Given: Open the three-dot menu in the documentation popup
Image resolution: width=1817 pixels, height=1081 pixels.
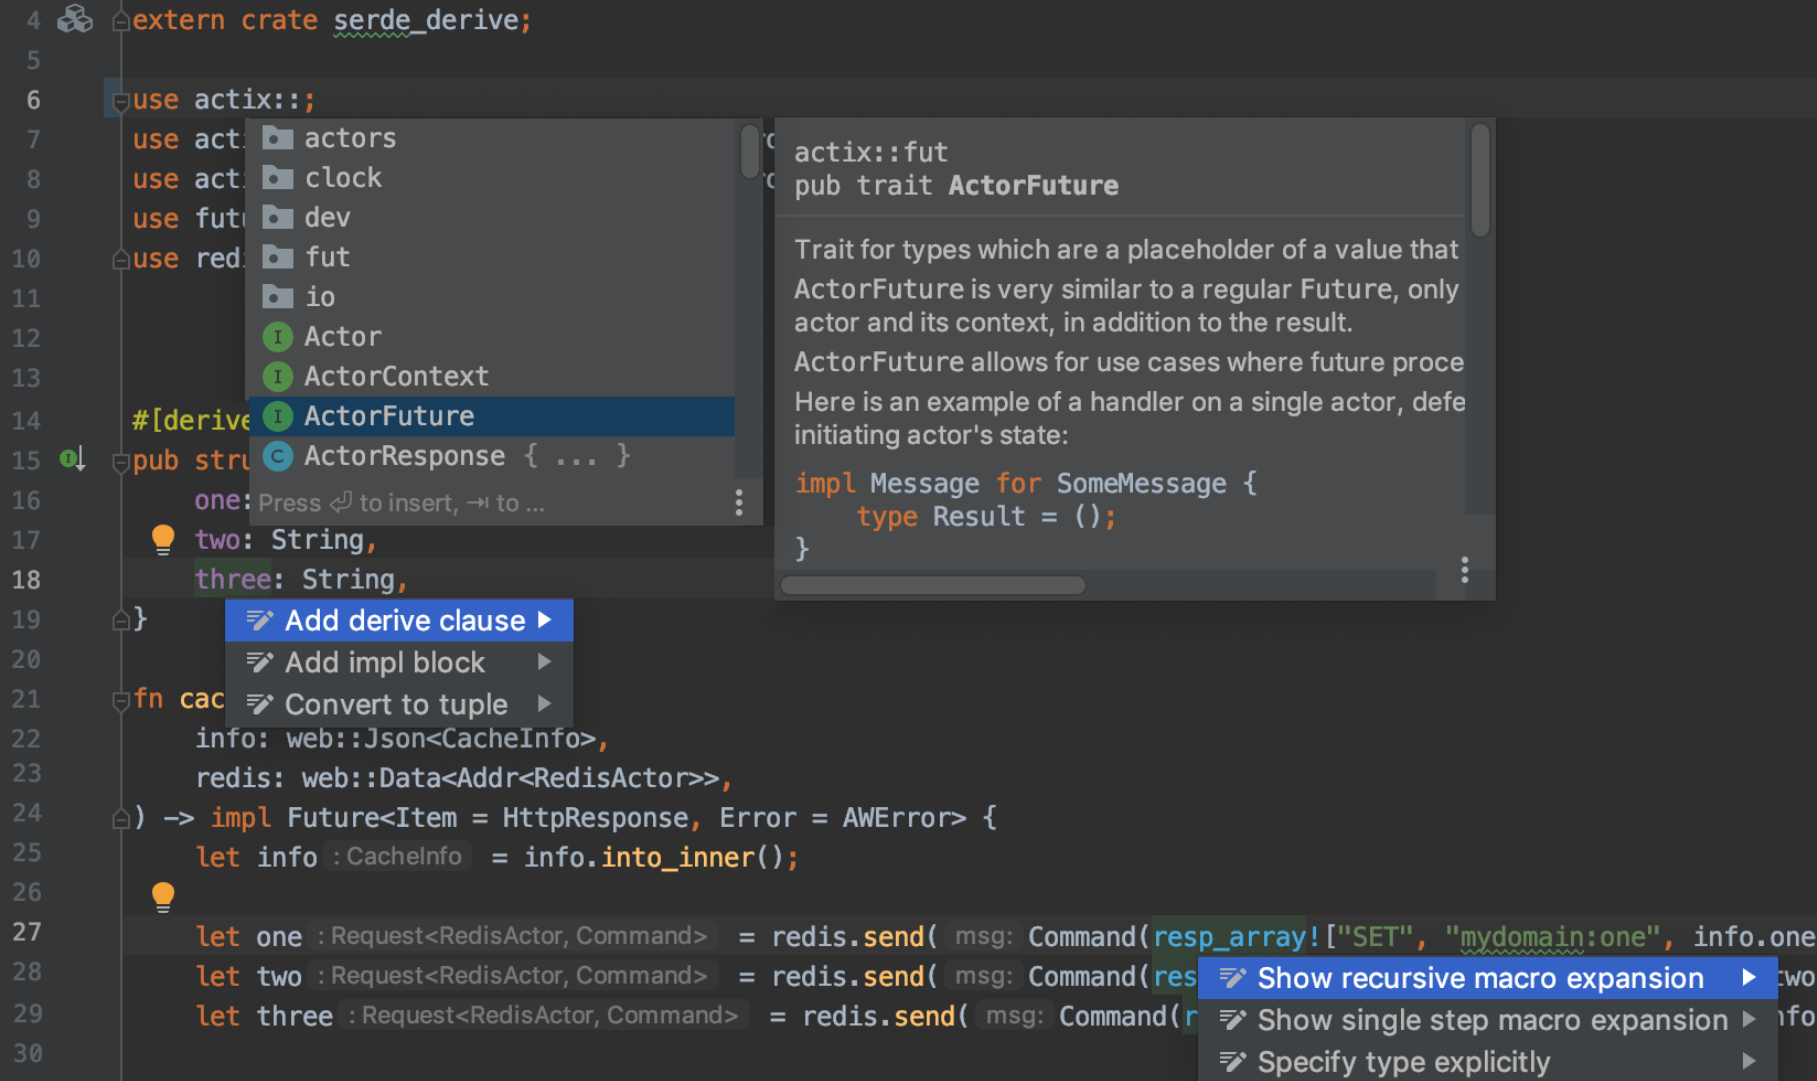Looking at the screenshot, I should (x=1464, y=570).
